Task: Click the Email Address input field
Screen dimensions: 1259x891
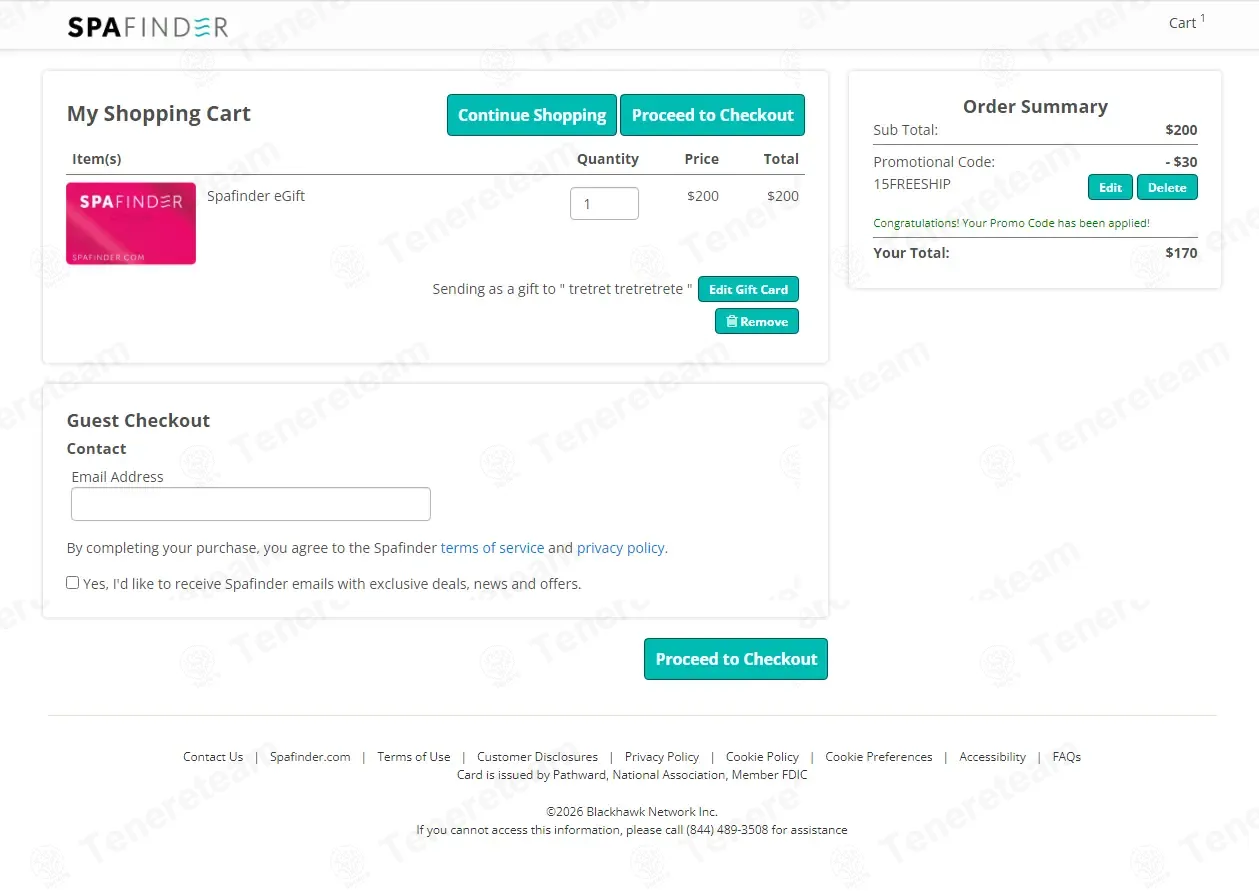Action: [x=251, y=504]
